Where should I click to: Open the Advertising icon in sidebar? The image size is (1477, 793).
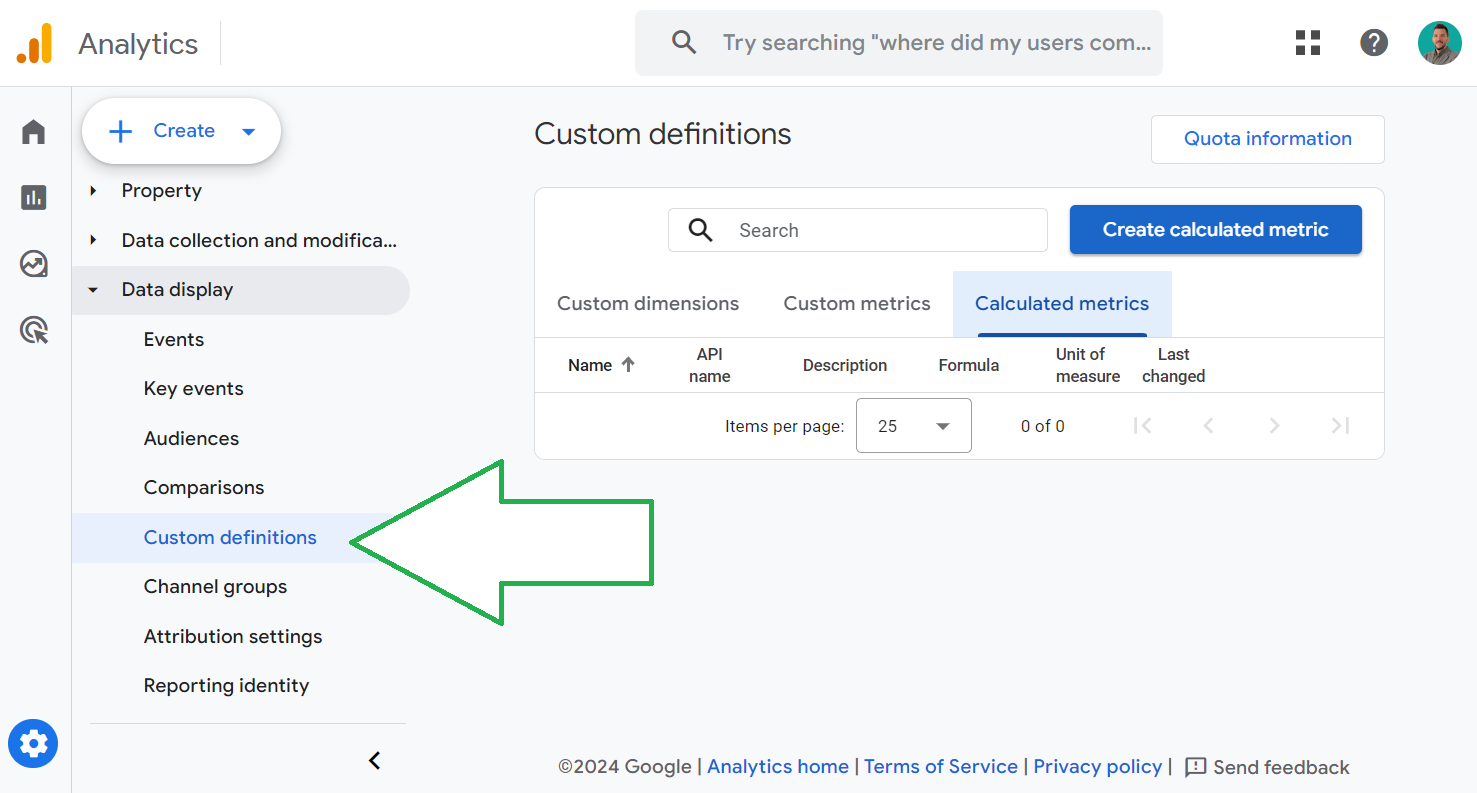(34, 330)
